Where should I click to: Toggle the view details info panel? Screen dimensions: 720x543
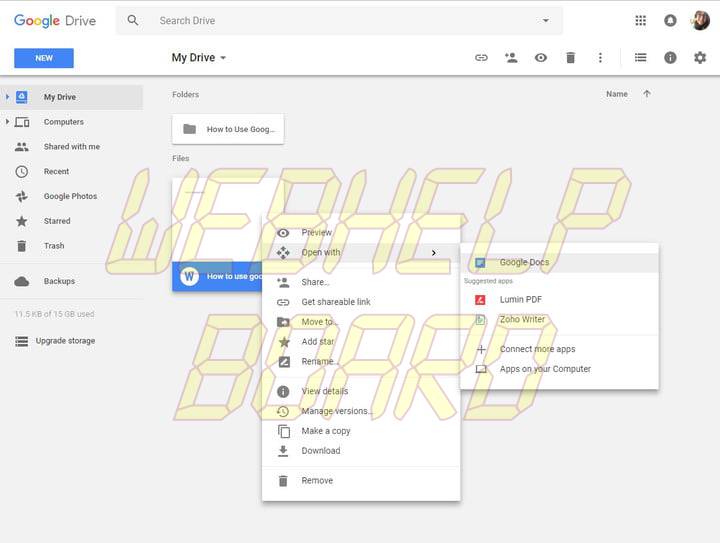coord(670,58)
